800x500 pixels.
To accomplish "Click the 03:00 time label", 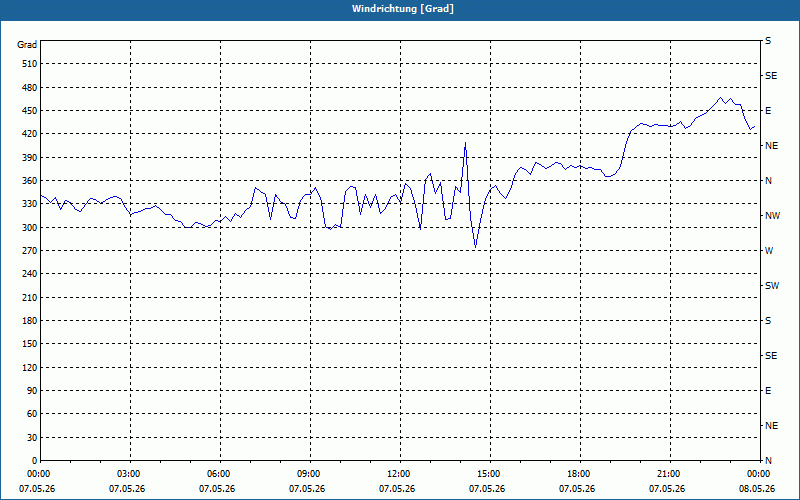I will pyautogui.click(x=131, y=474).
